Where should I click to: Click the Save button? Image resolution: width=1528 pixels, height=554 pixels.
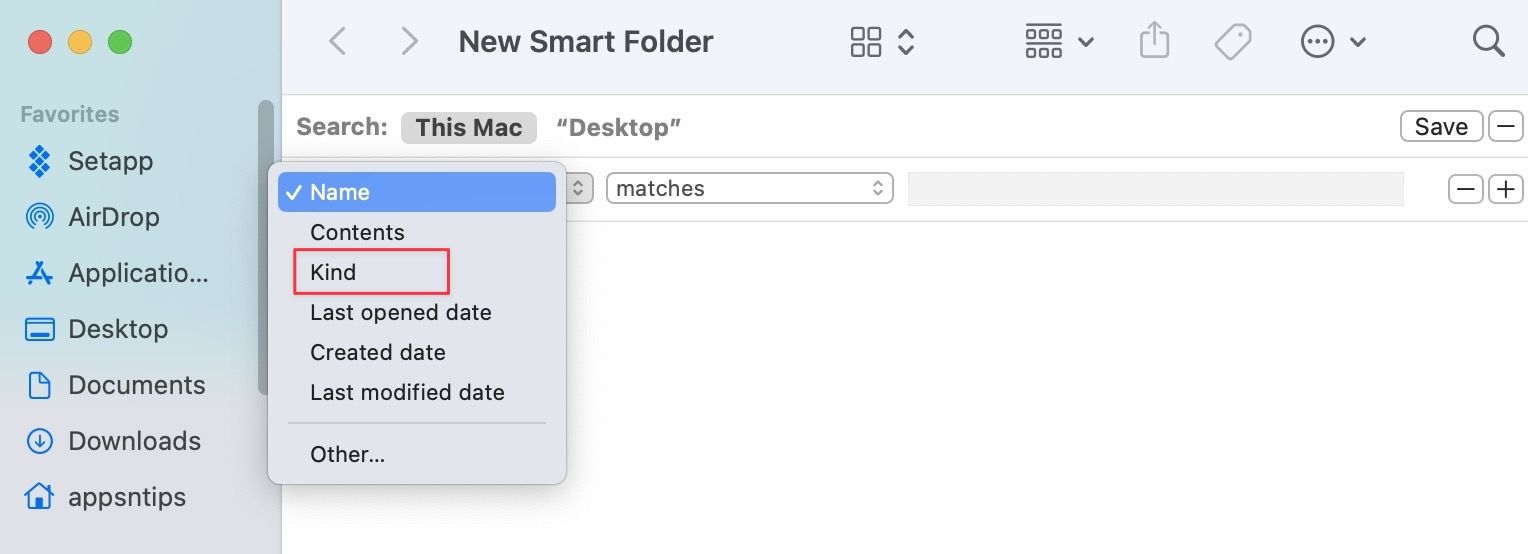pos(1441,127)
